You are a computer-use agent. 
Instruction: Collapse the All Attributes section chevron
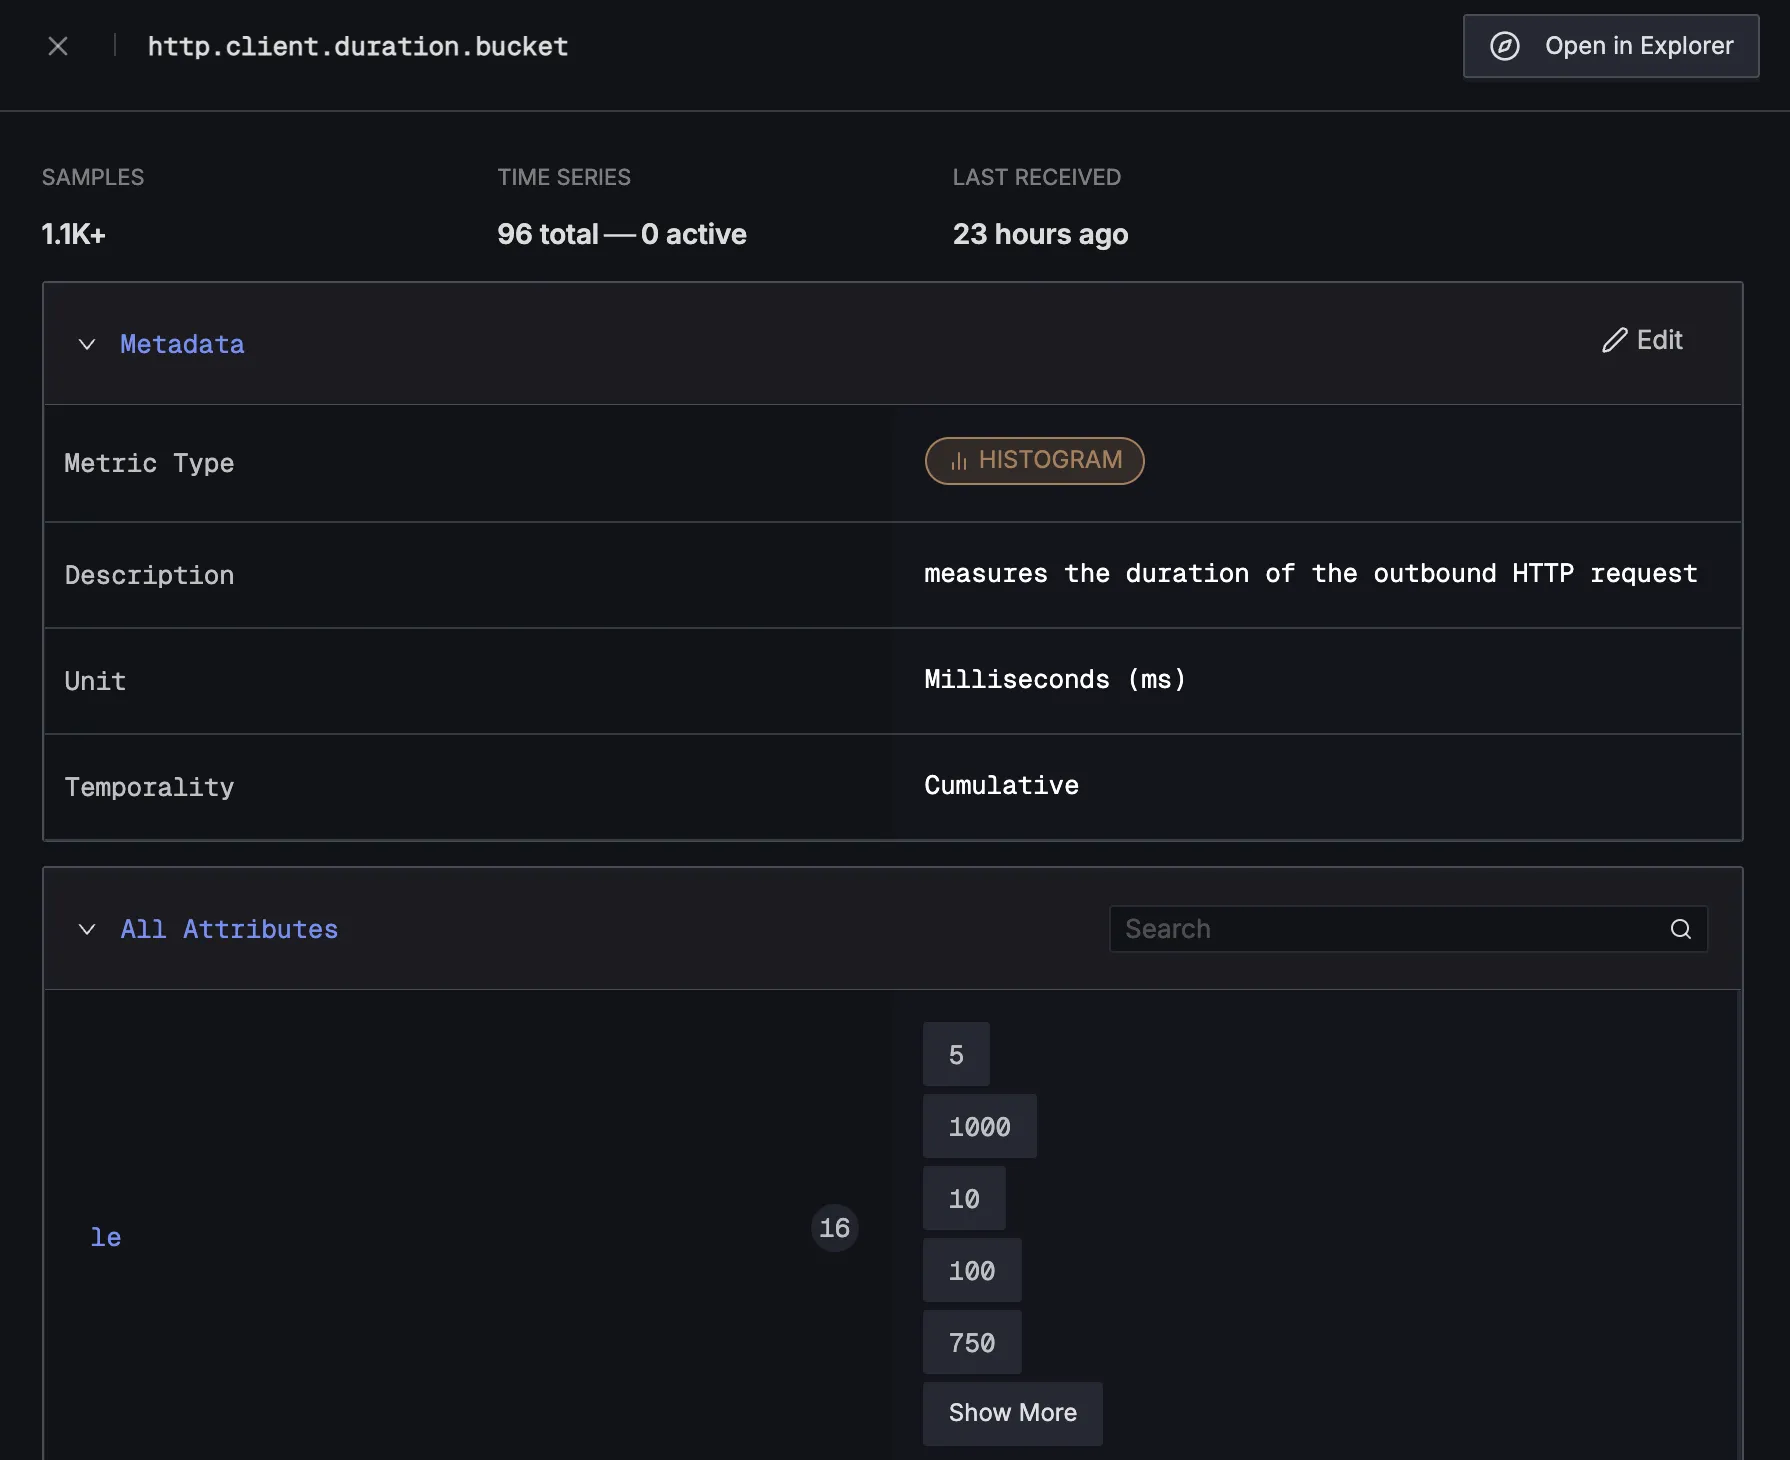pos(87,929)
